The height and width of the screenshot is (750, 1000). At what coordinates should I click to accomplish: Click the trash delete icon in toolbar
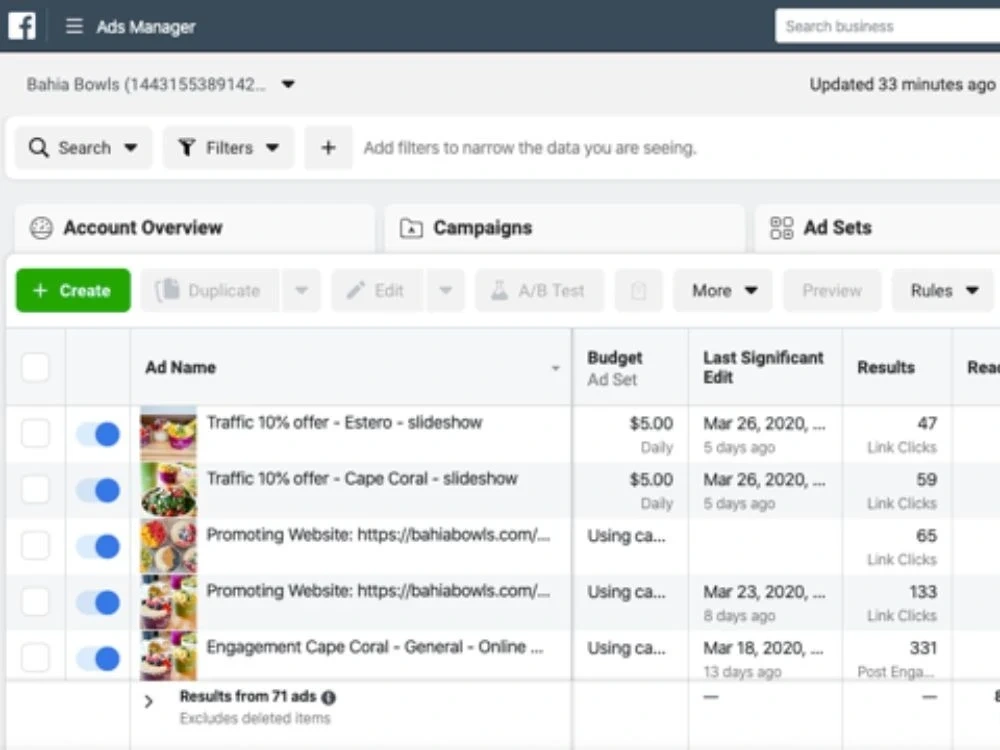coord(638,291)
